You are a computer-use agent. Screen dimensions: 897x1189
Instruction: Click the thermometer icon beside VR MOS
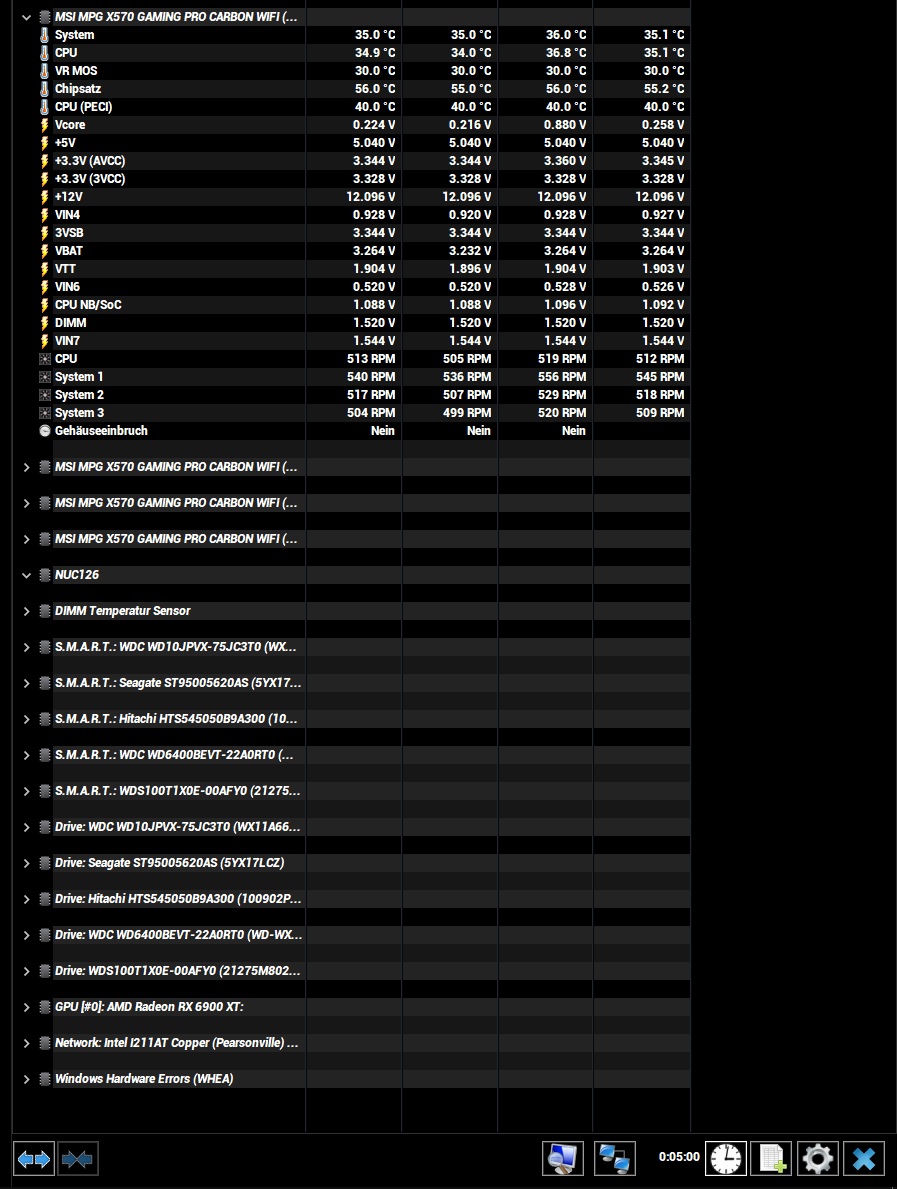pos(45,71)
